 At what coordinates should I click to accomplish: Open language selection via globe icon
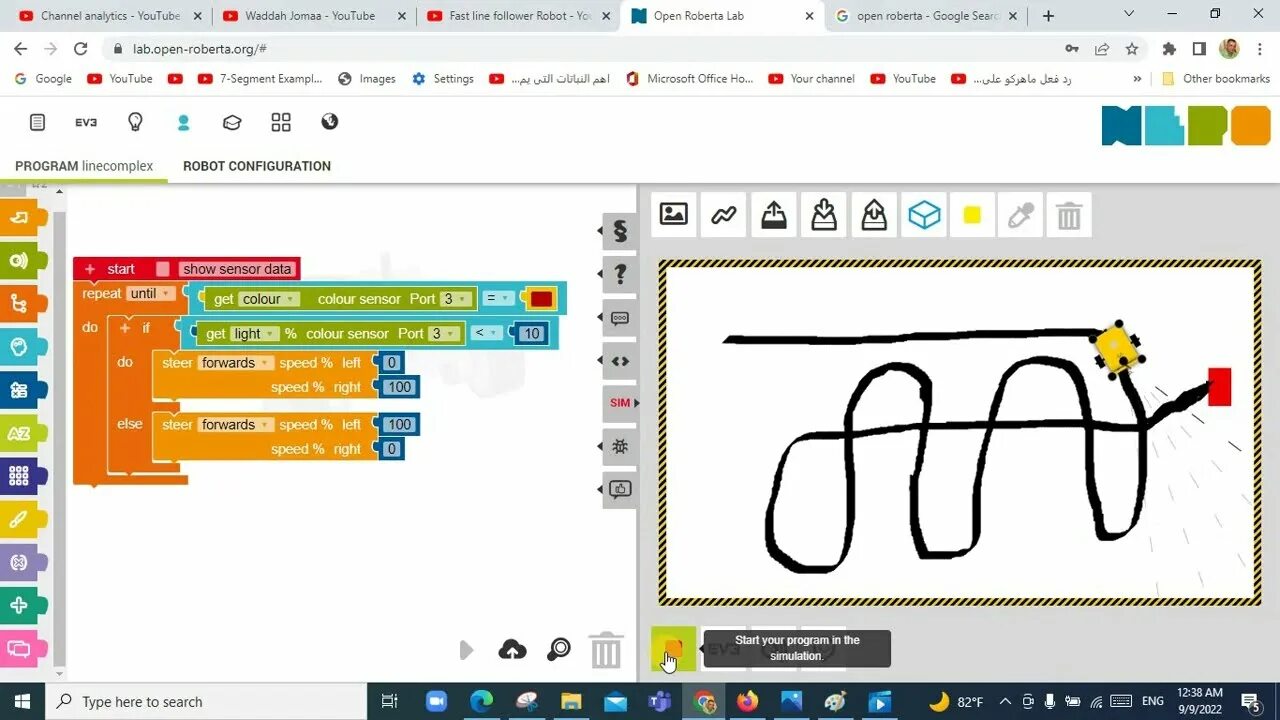point(330,122)
